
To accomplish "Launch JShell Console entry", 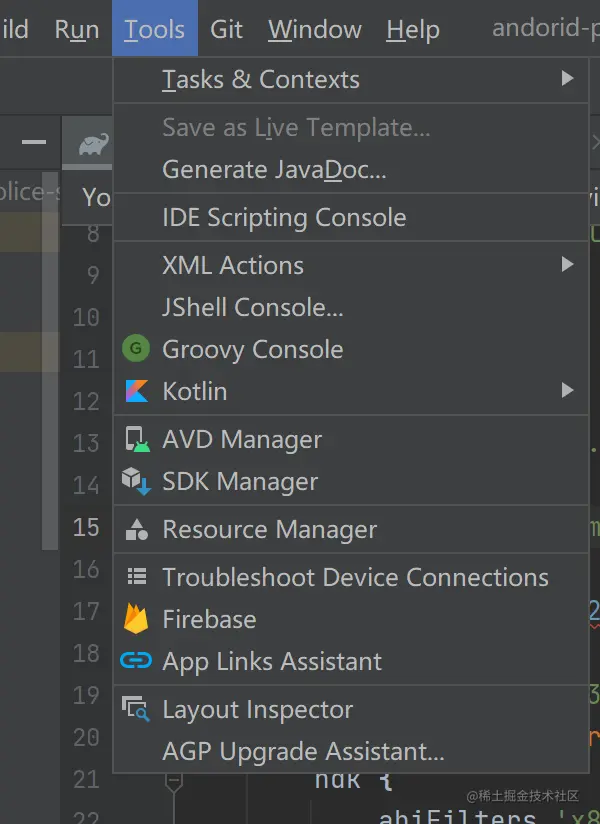I will [252, 307].
